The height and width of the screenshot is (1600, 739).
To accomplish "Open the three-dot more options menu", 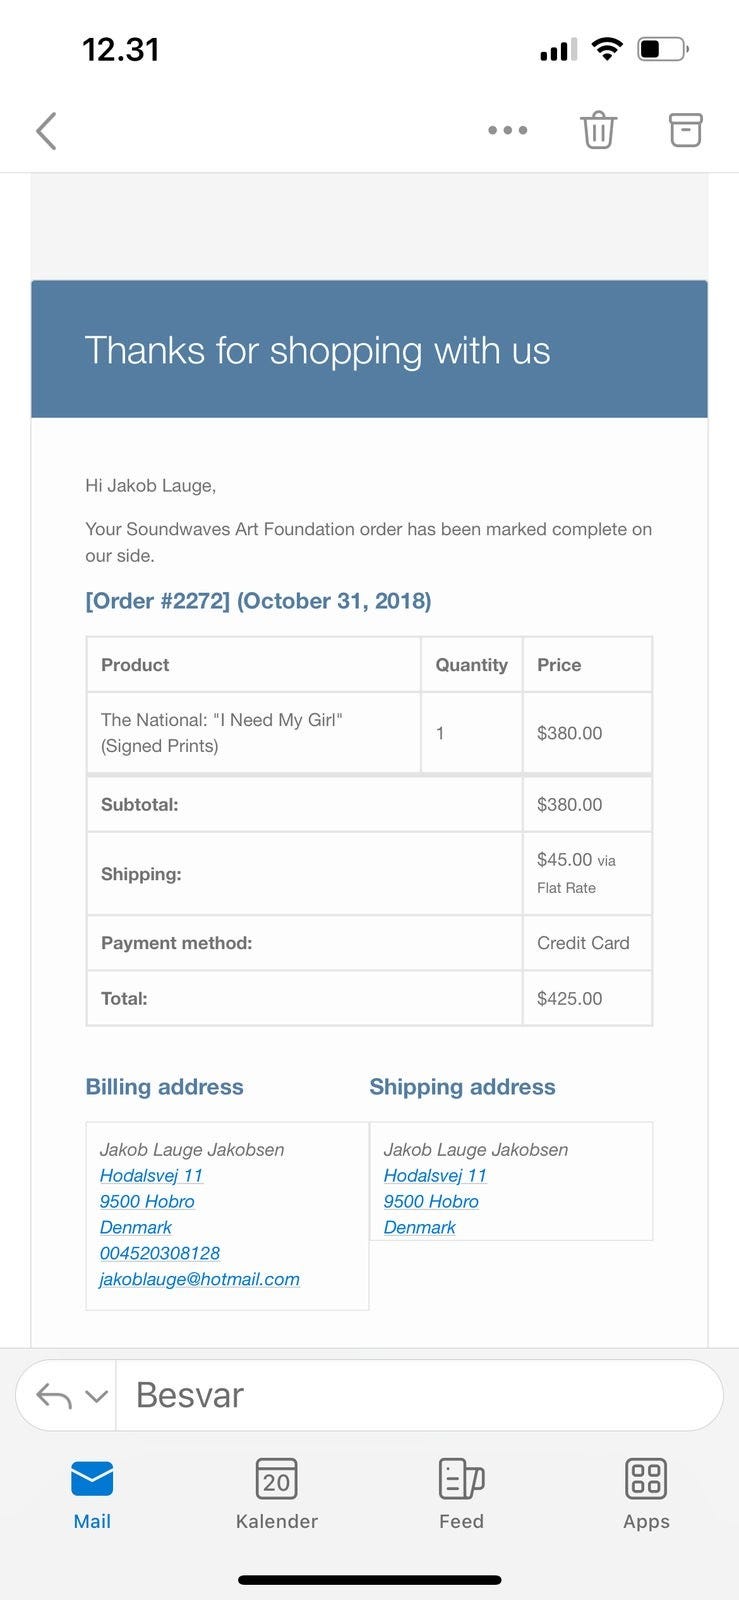I will 507,130.
